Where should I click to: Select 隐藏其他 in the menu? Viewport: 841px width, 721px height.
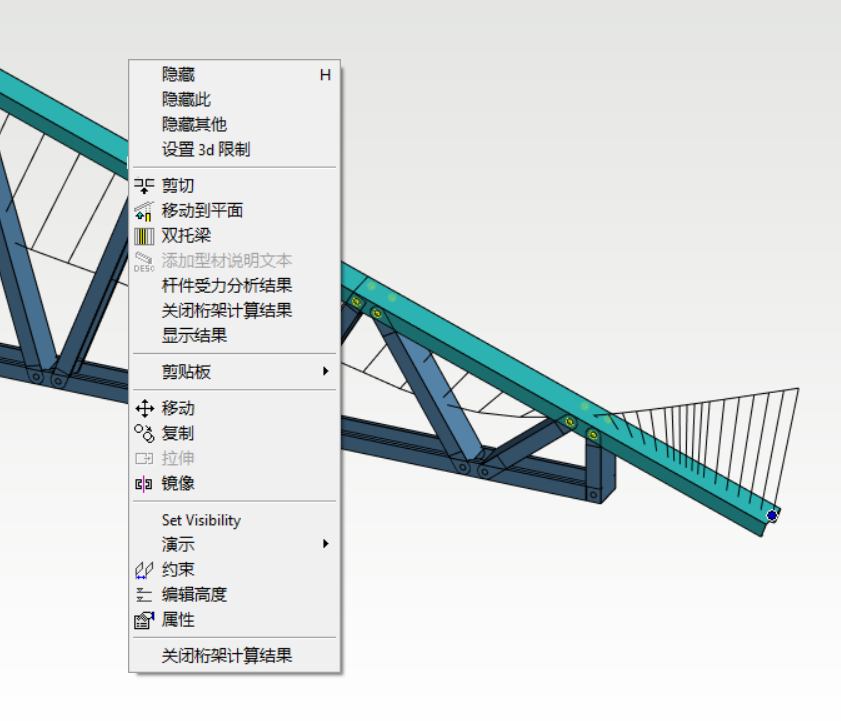click(x=234, y=124)
